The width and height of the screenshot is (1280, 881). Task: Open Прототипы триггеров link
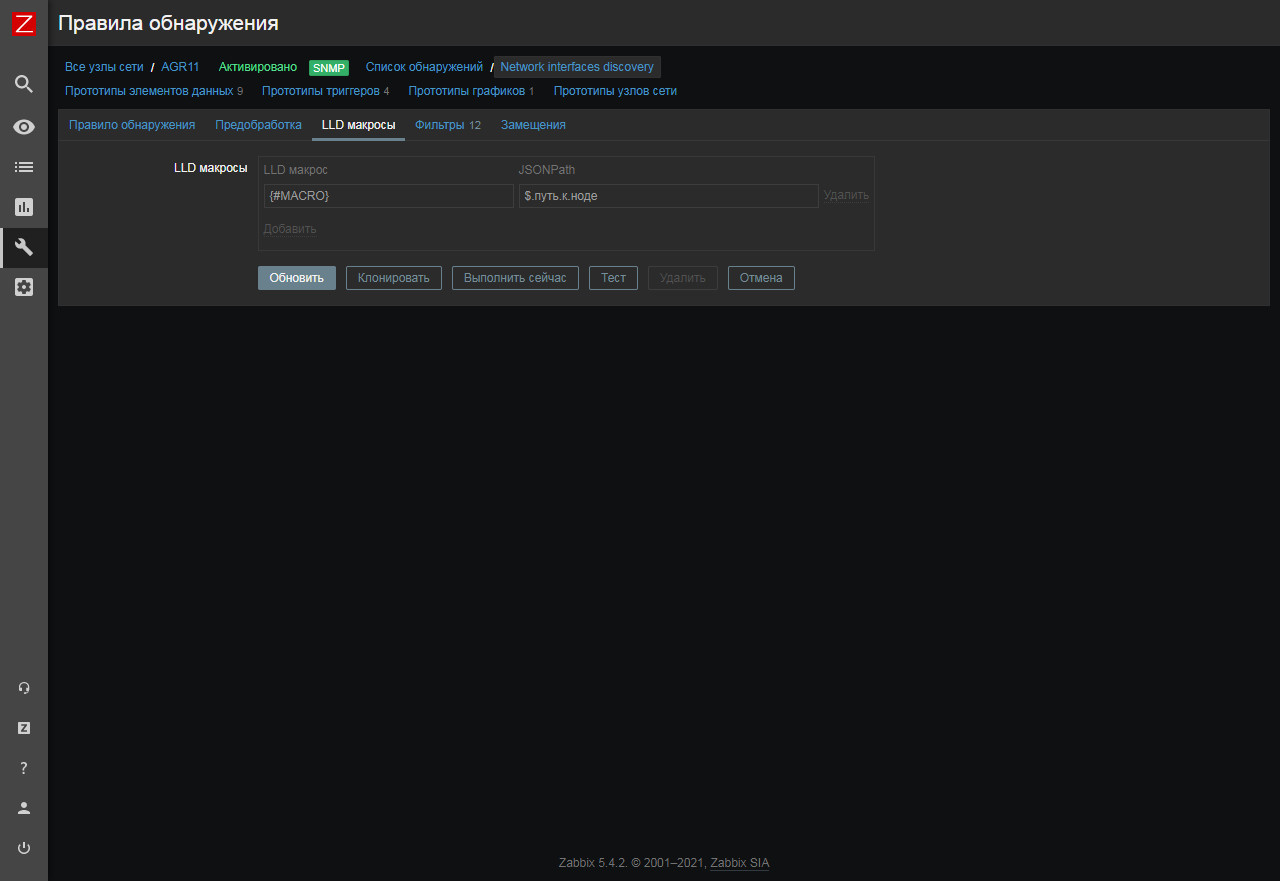pos(320,91)
